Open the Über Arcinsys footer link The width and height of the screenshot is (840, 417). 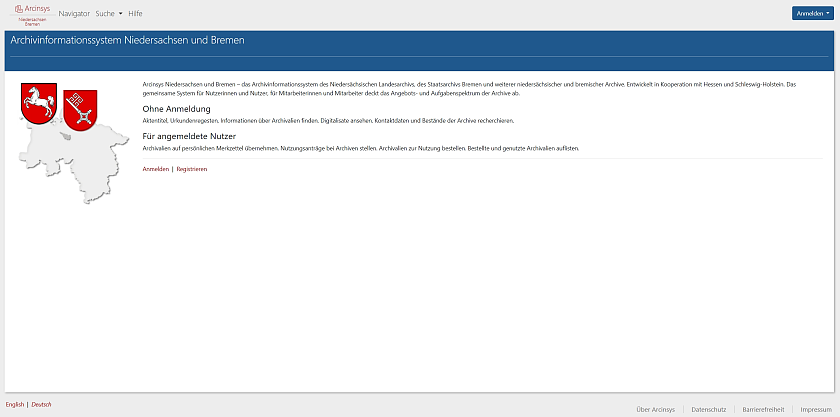656,409
